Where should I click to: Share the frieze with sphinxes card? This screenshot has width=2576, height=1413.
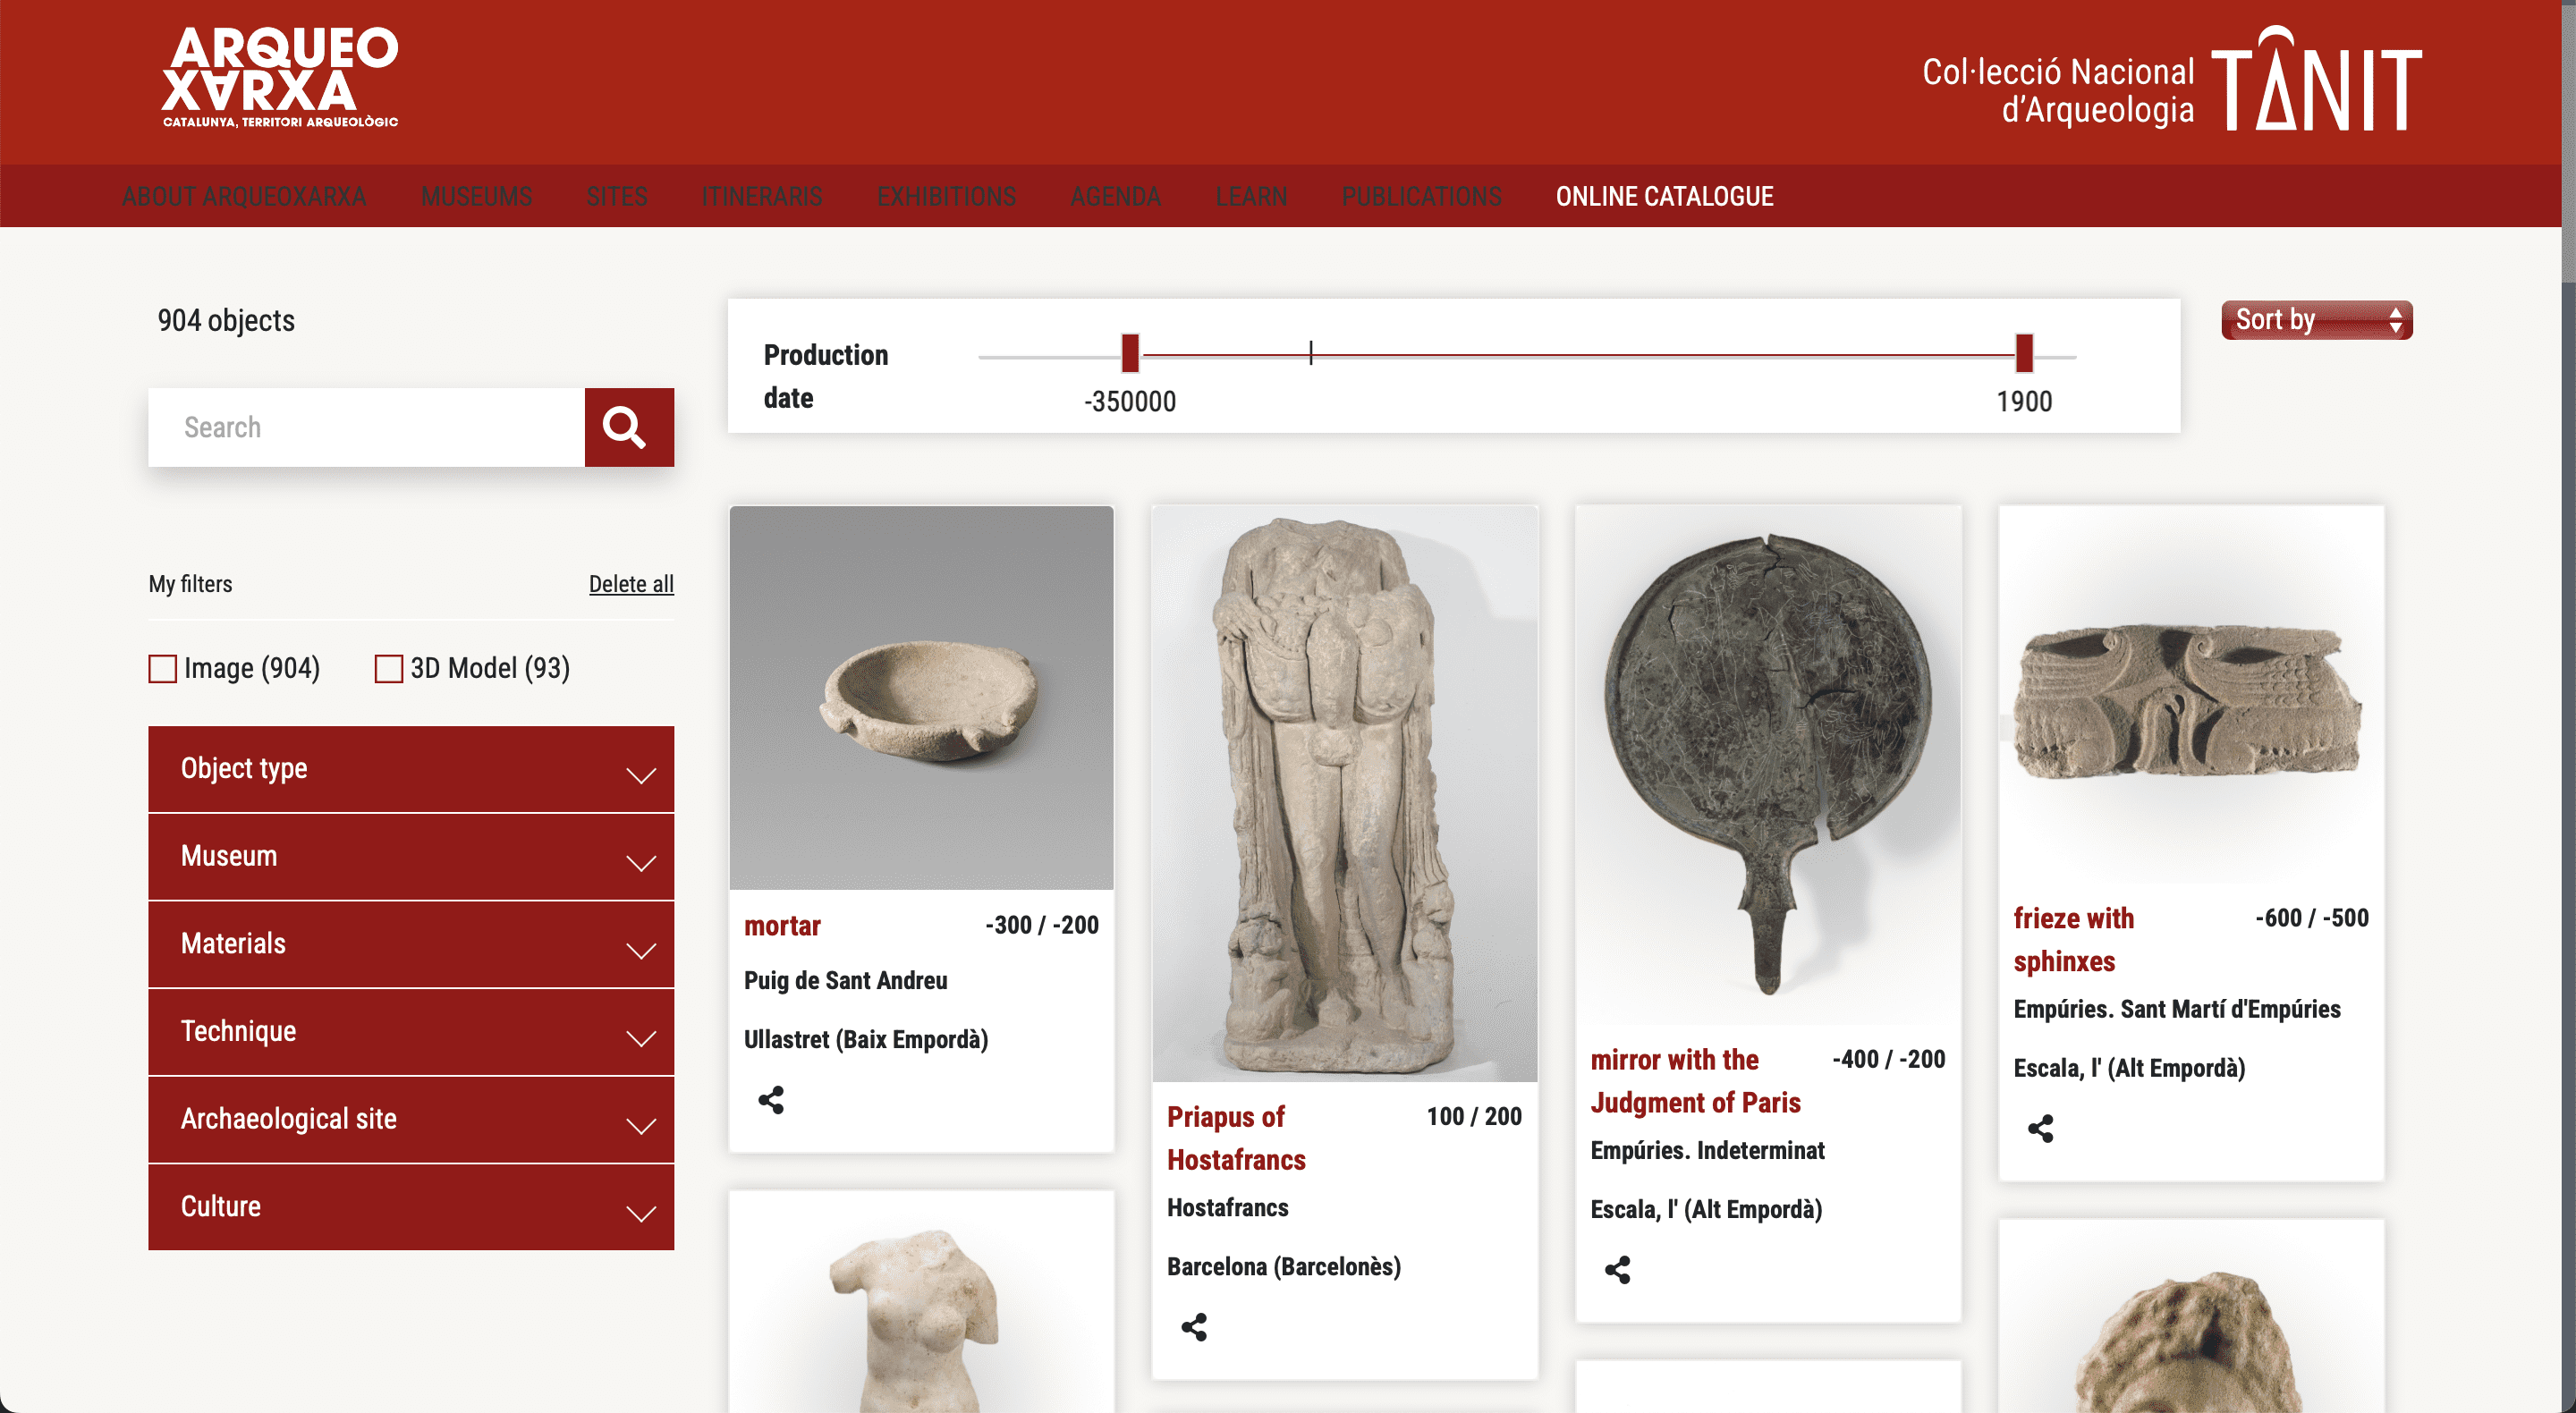point(2040,1129)
